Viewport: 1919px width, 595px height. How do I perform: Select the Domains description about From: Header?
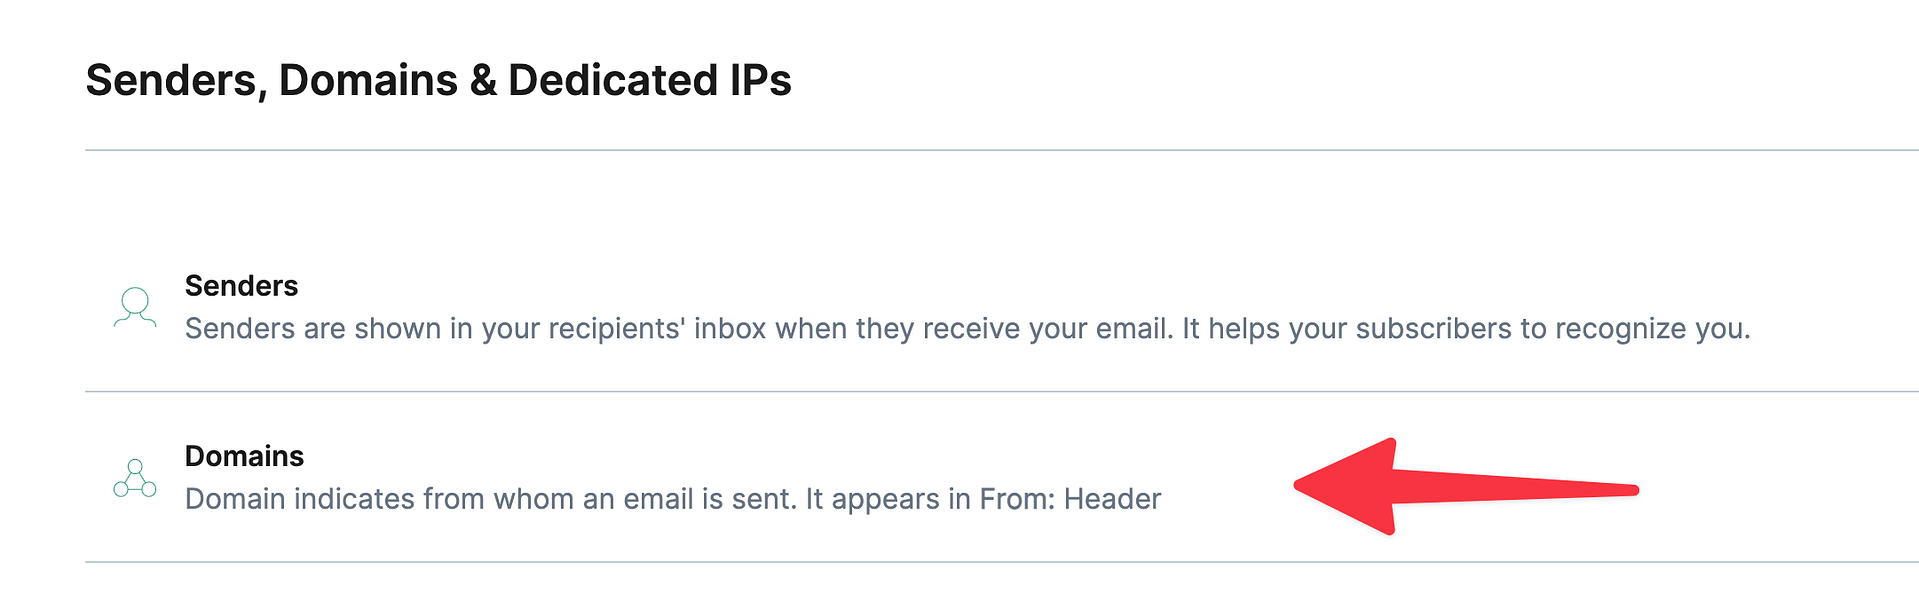(673, 499)
